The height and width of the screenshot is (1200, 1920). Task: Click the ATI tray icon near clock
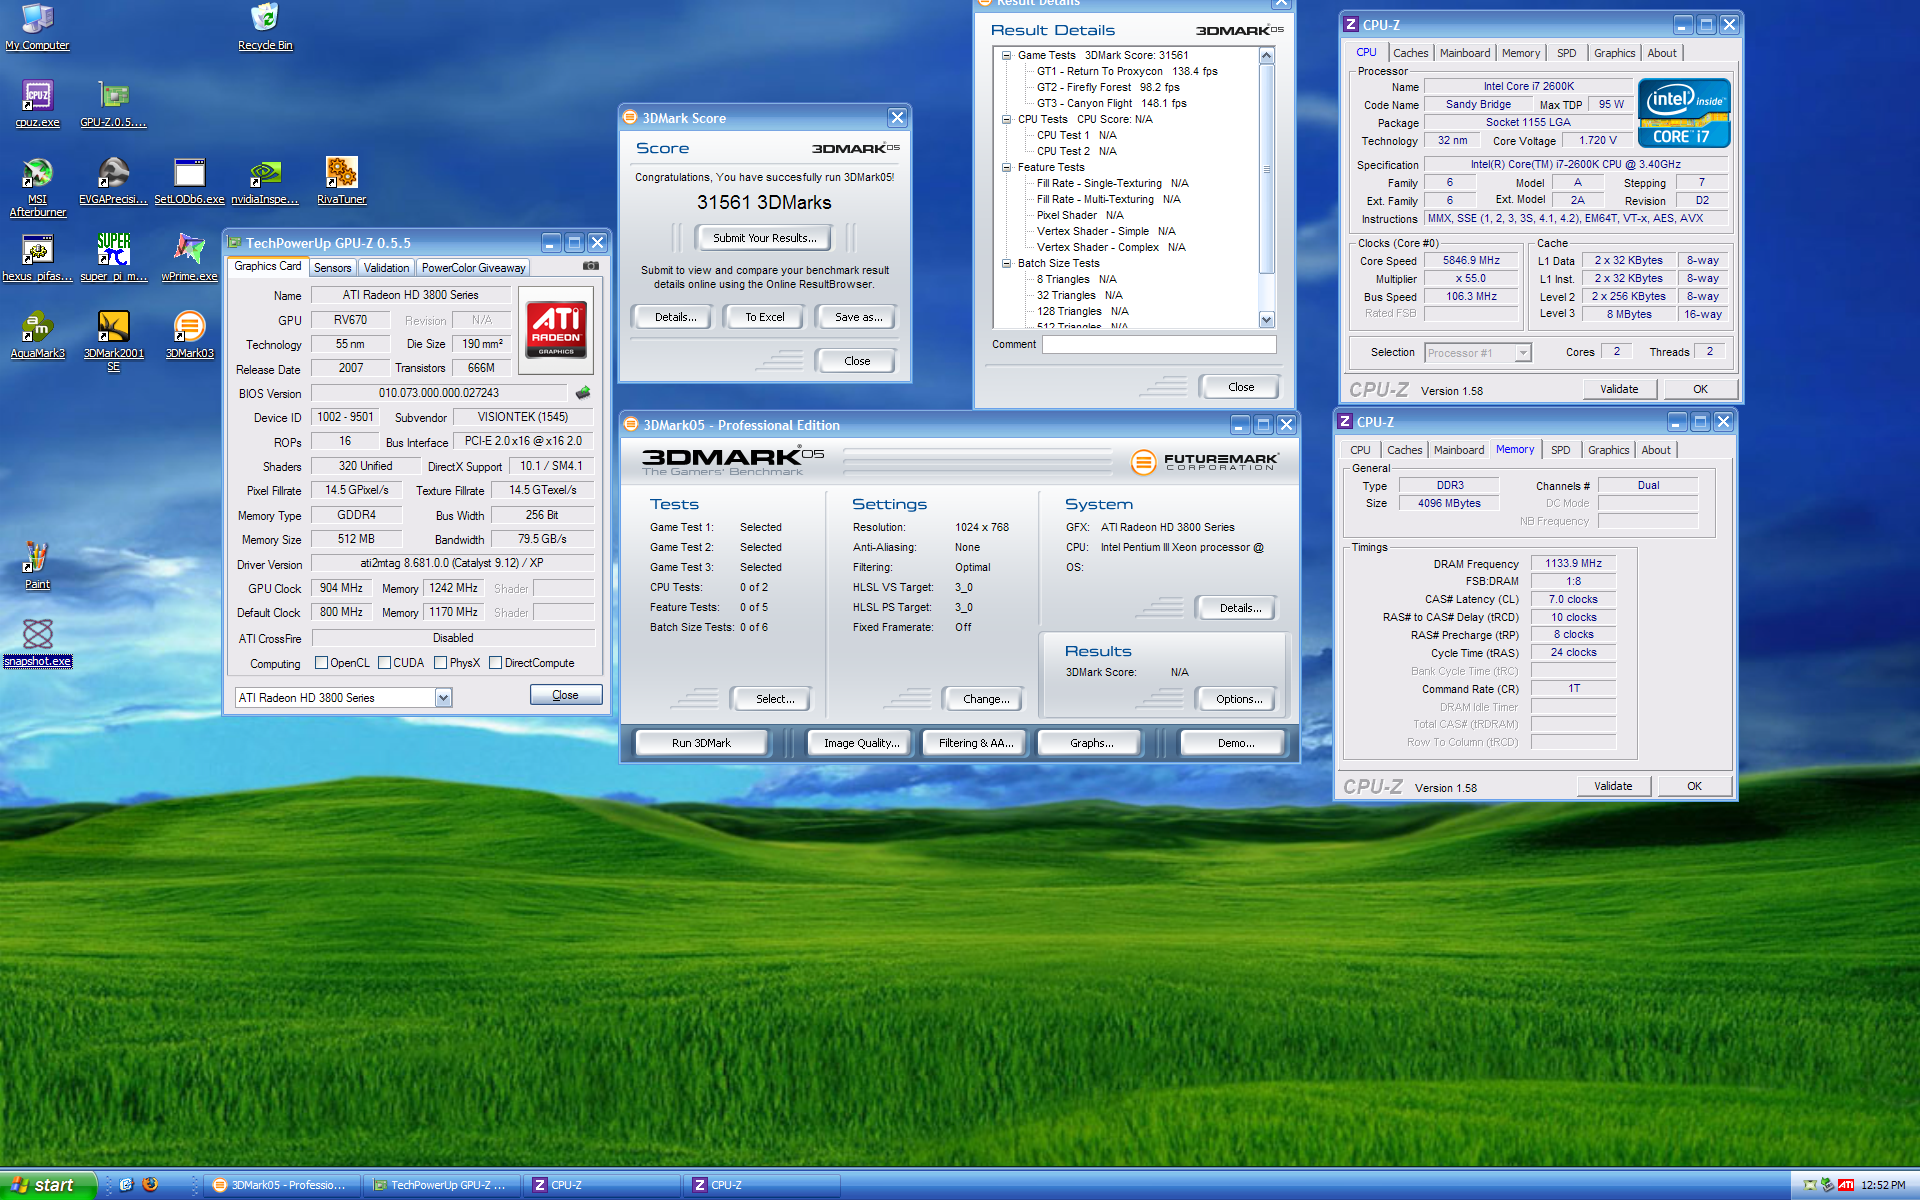click(1846, 1185)
